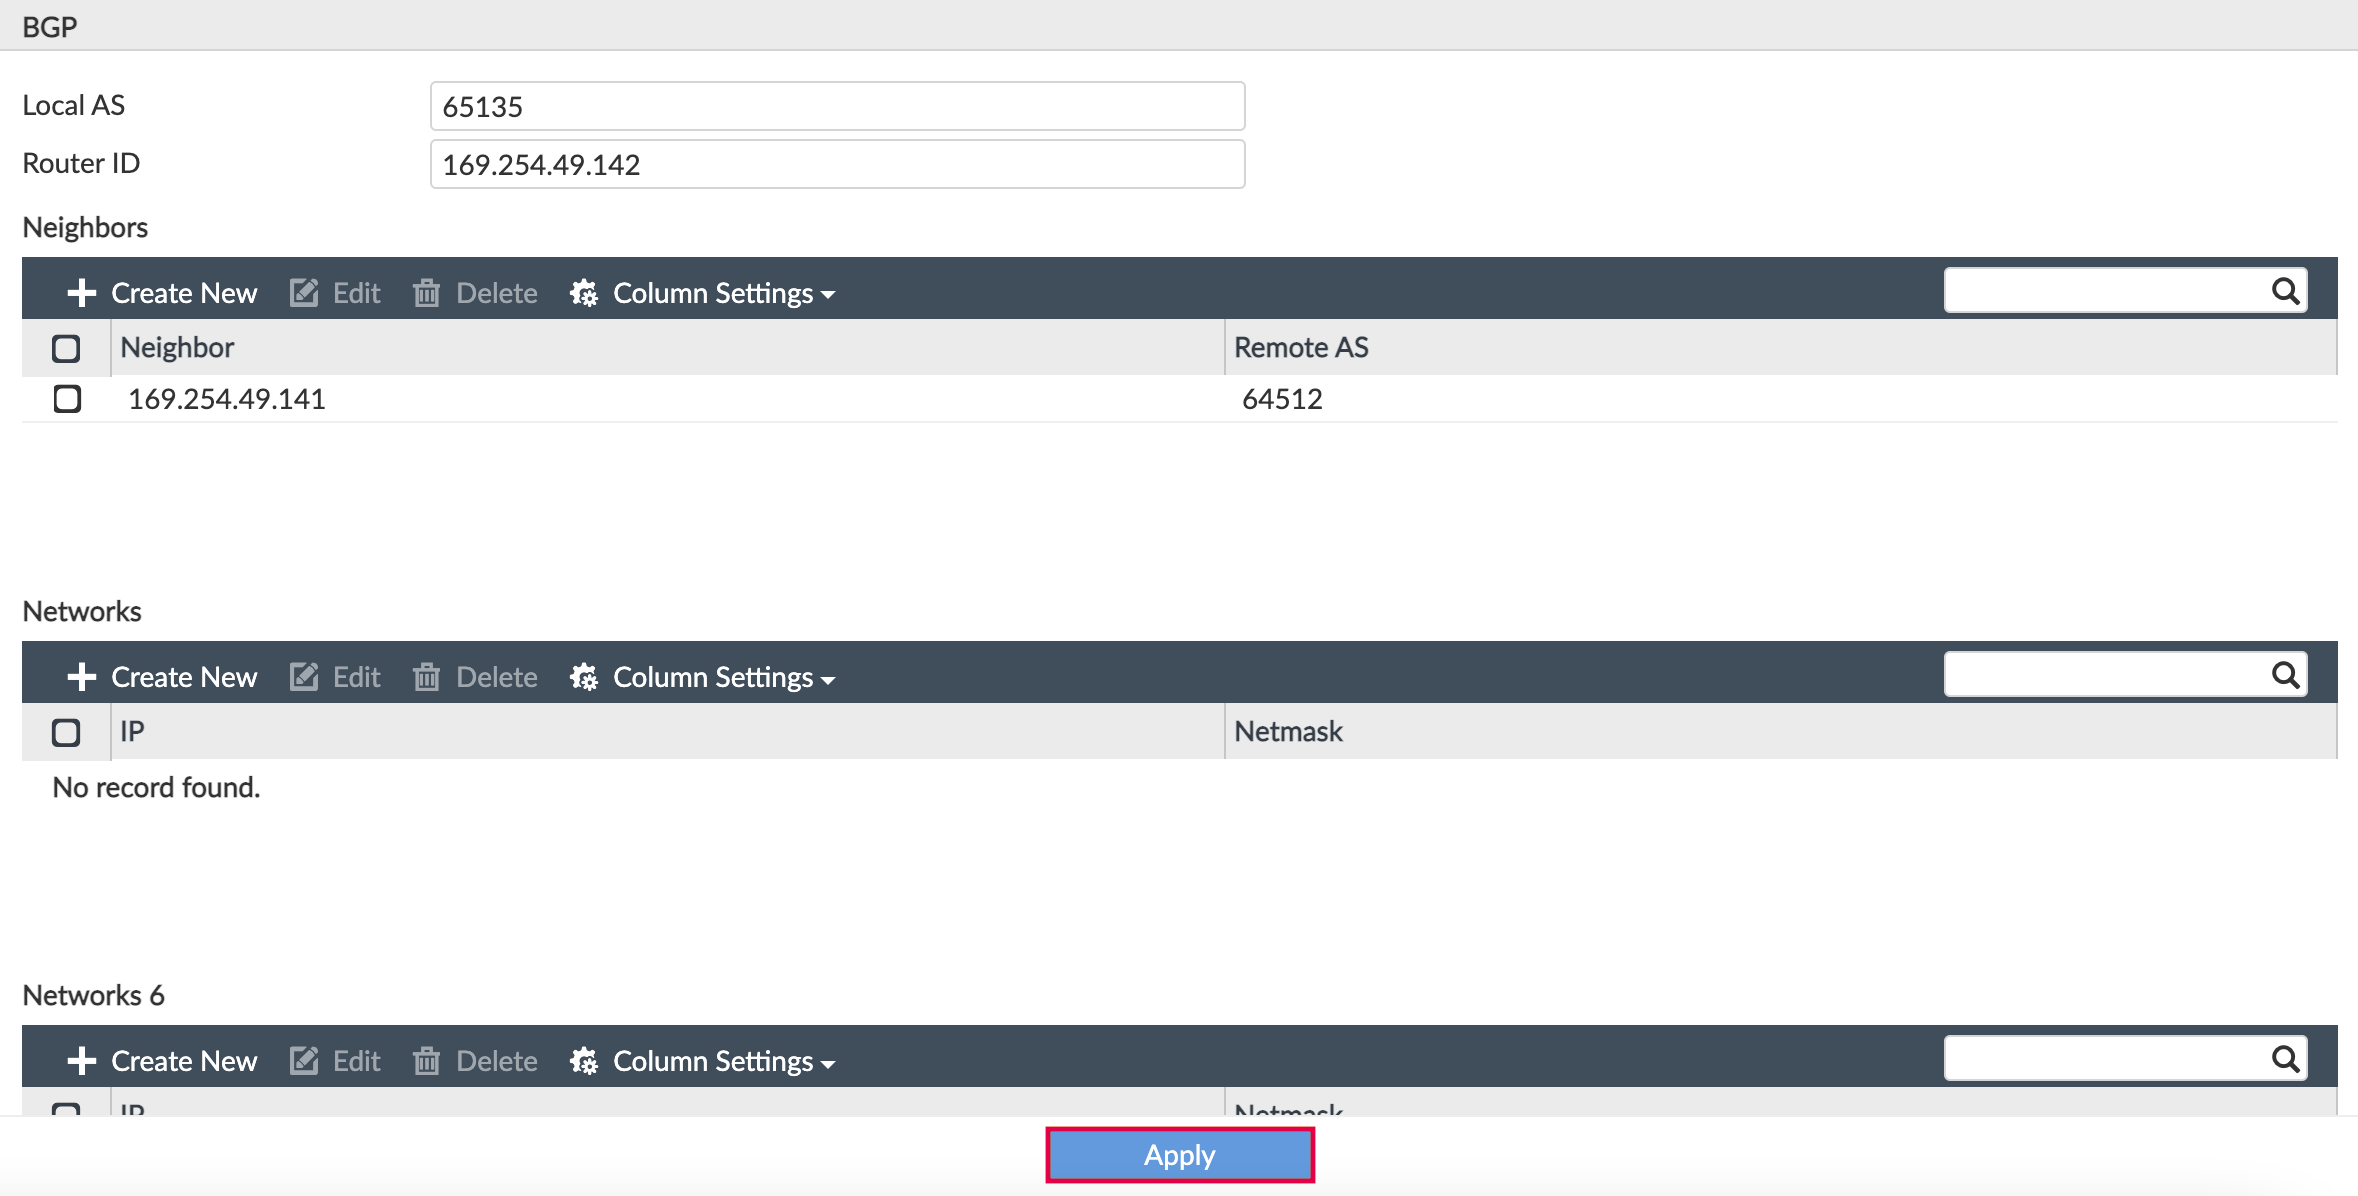
Task: Click the plus icon in the Neighbors toolbar
Action: tap(81, 293)
